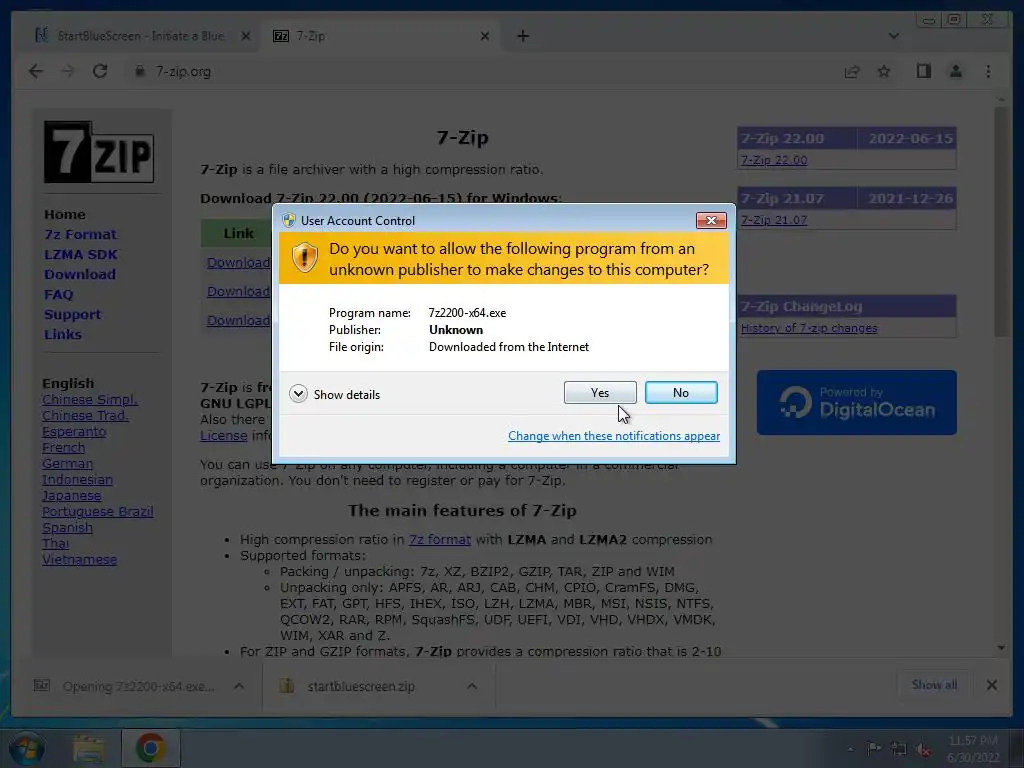Open Chrome tab search dropdown

click(893, 36)
